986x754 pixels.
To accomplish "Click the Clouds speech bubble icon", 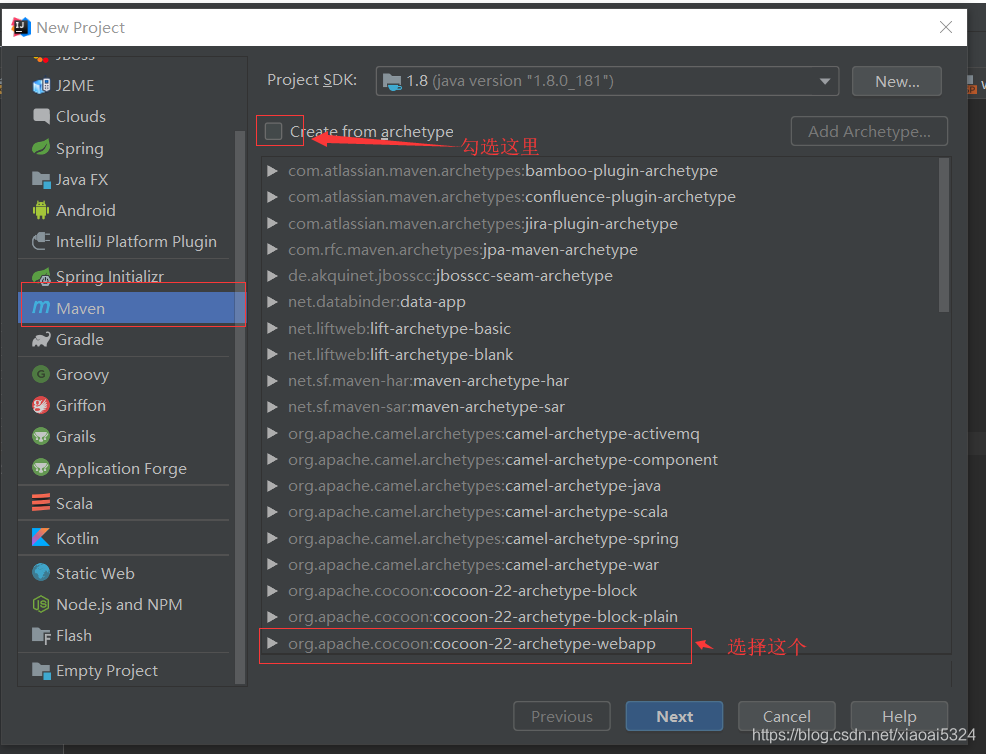I will [x=41, y=116].
